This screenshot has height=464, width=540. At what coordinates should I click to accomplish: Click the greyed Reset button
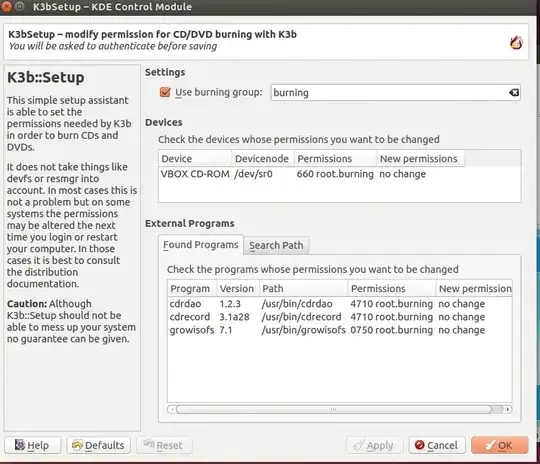pos(164,445)
